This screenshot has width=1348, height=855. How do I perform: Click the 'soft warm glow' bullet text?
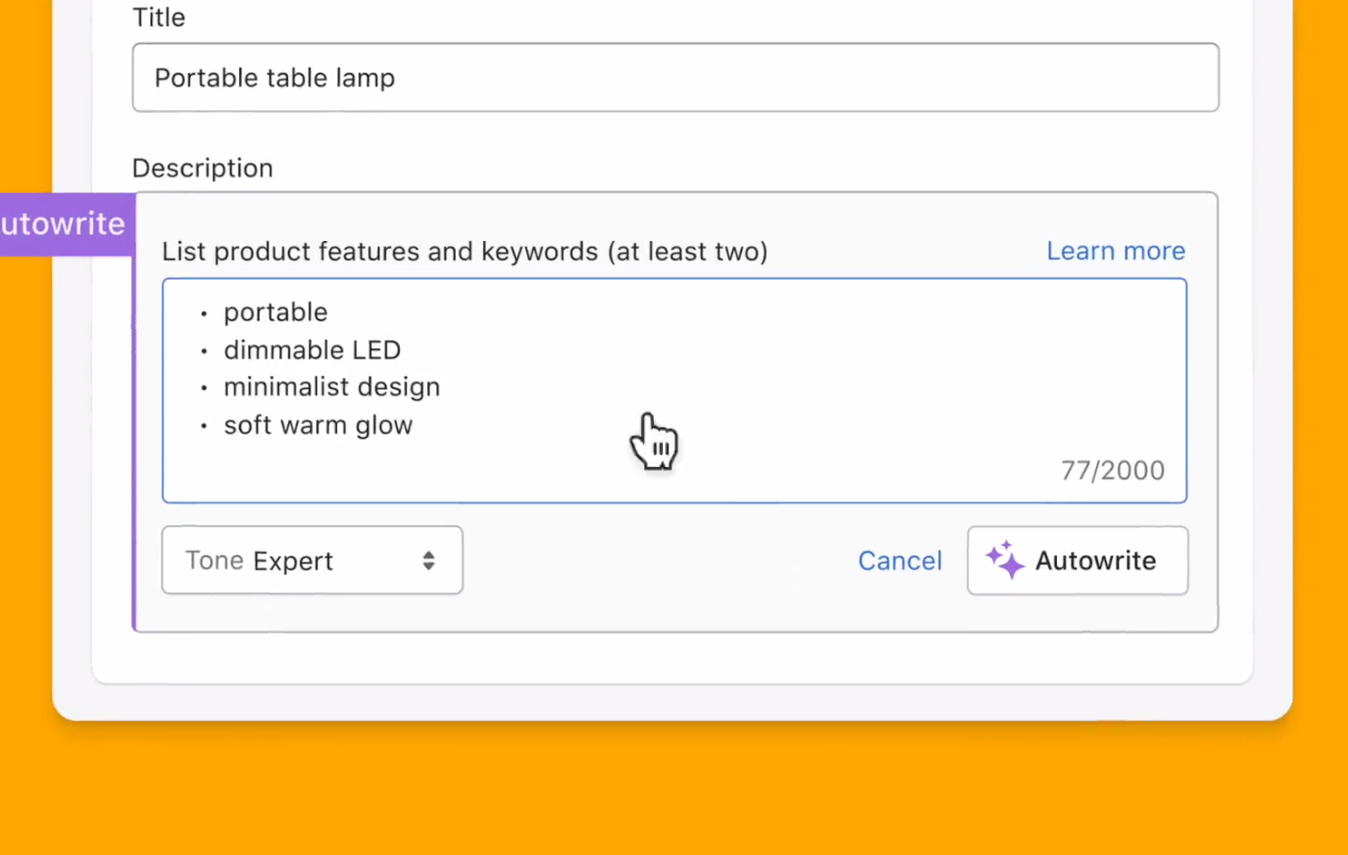coord(318,425)
